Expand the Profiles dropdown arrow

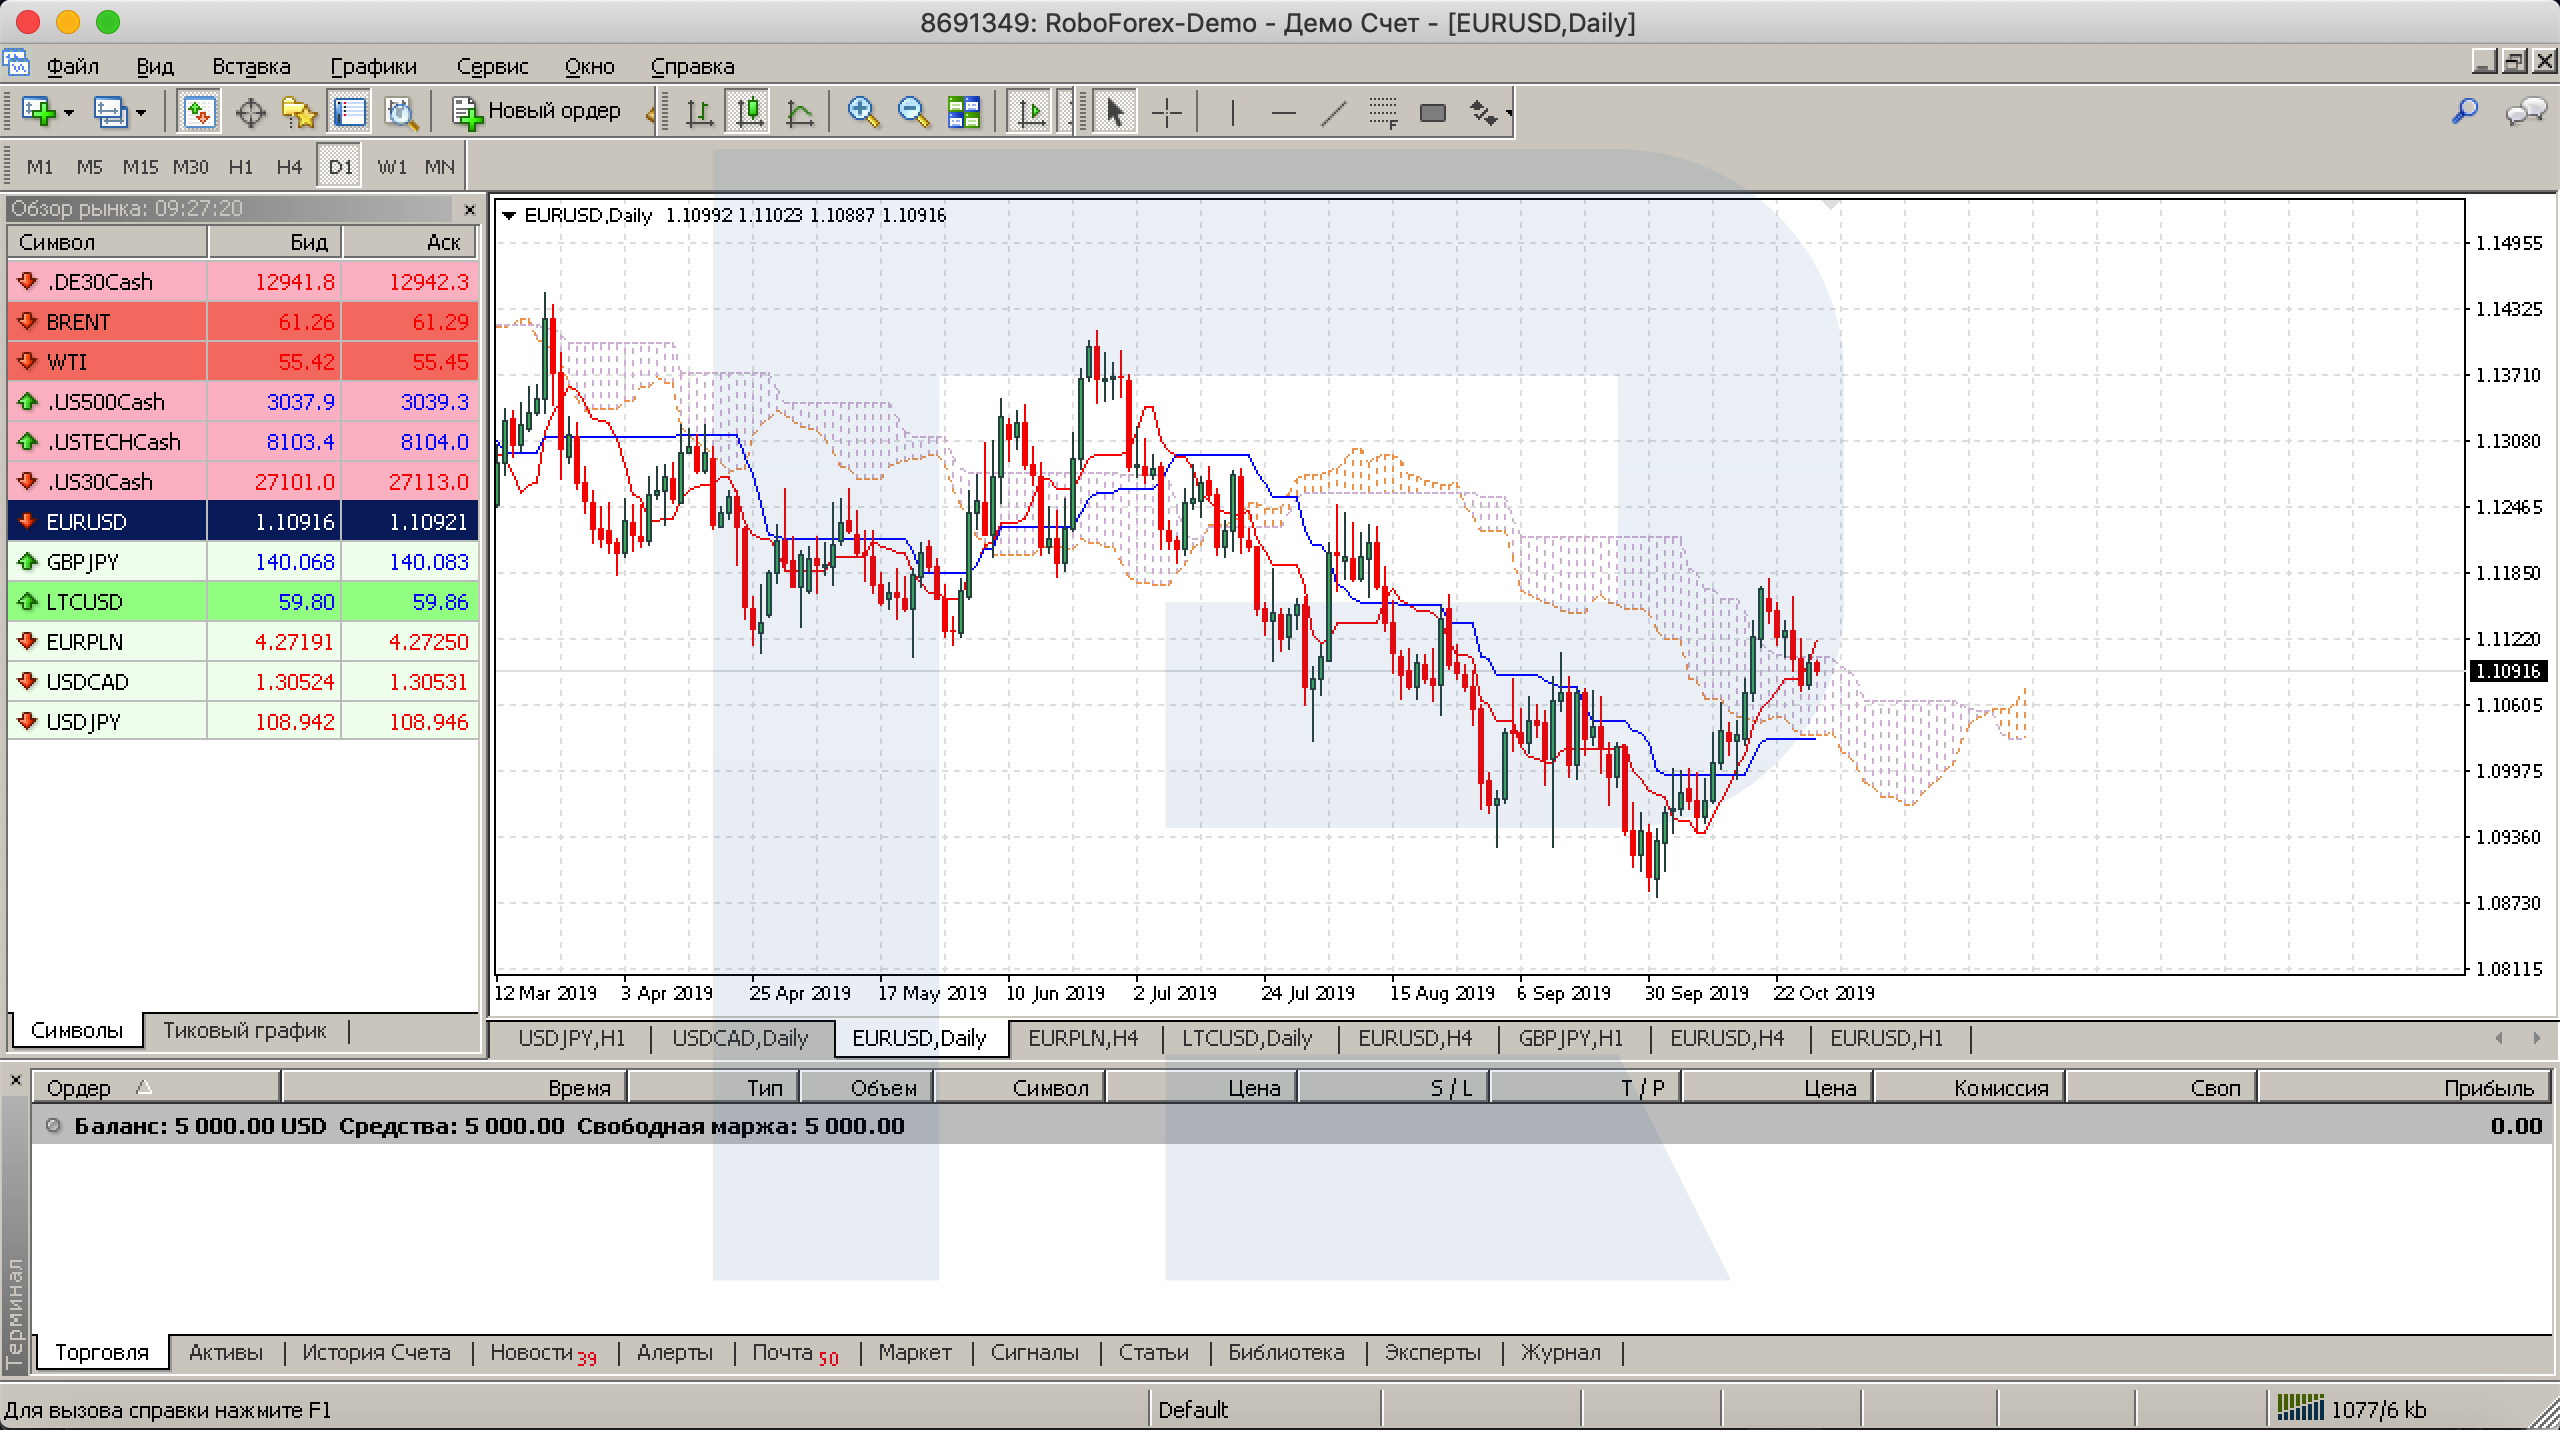tap(141, 113)
